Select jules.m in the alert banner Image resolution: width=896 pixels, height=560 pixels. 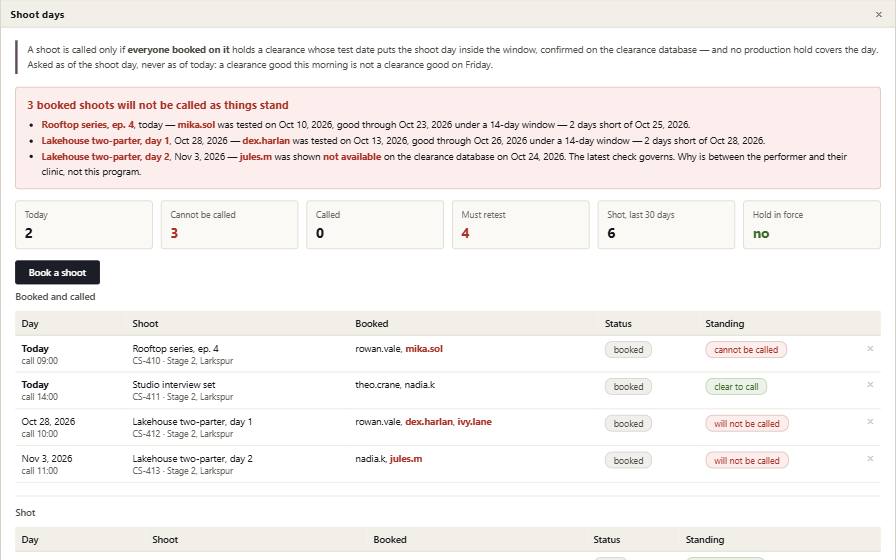coord(255,157)
